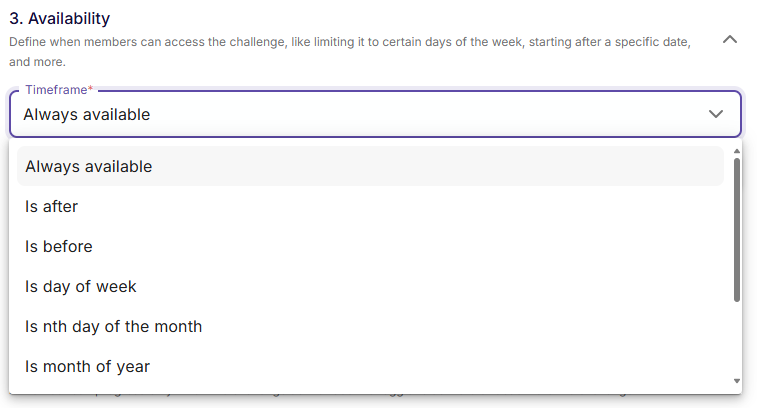Click the '3. Availability' section heading
This screenshot has width=757, height=408.
point(60,18)
